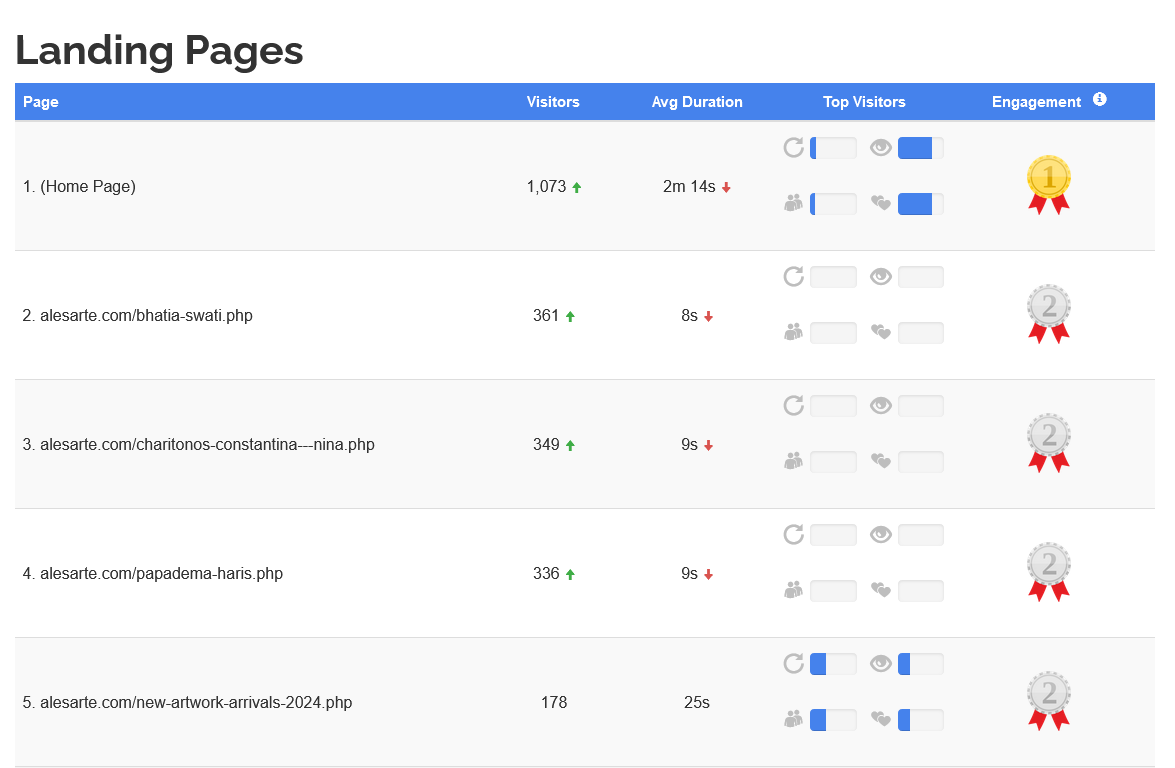This screenshot has width=1175, height=768.
Task: Click visitor count 1,073
Action: coord(546,187)
